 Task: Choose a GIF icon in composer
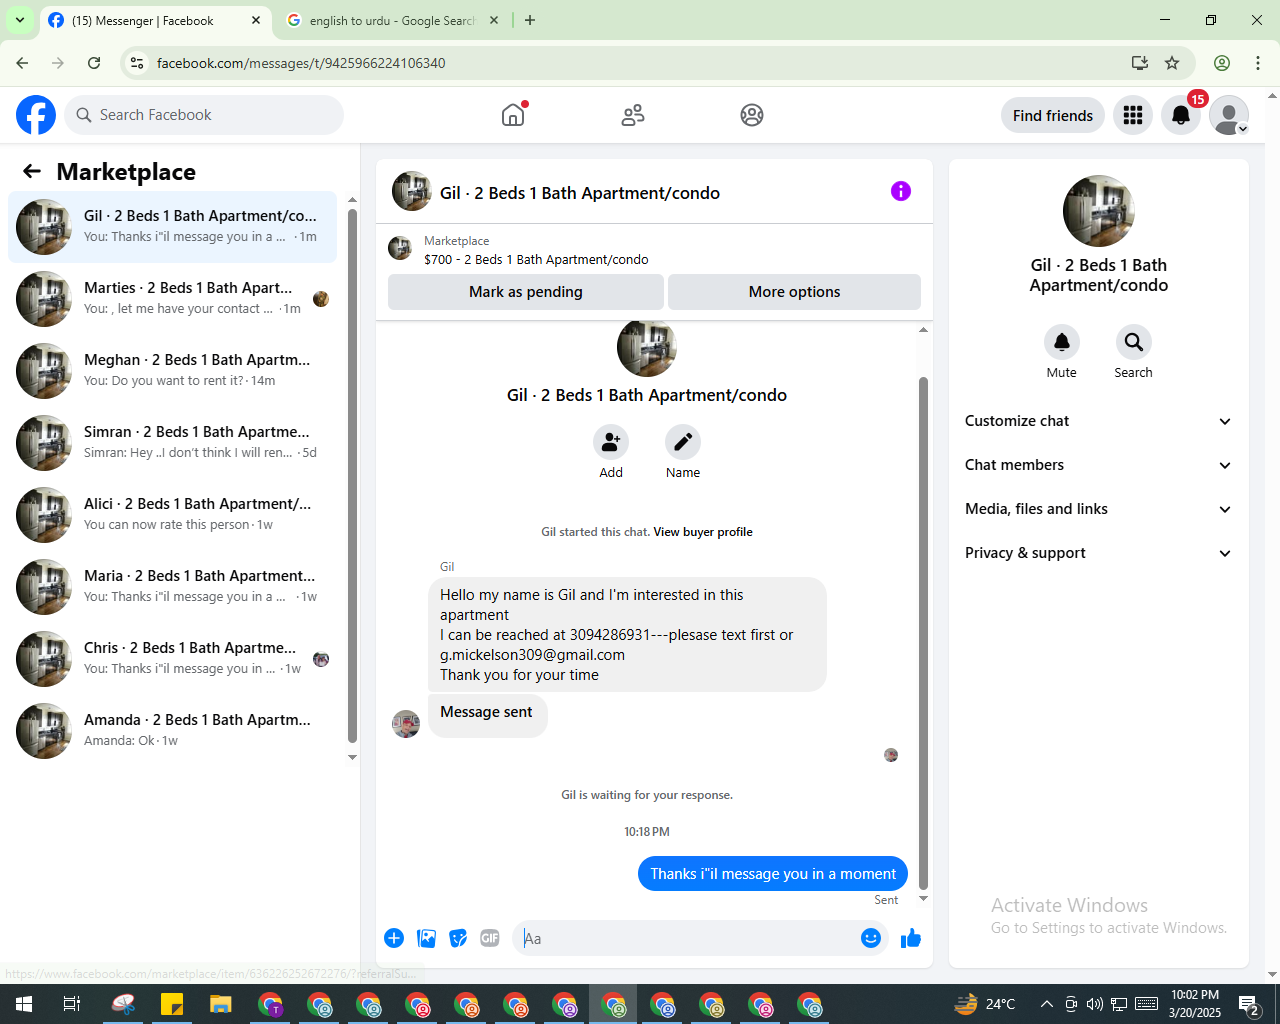tap(490, 938)
